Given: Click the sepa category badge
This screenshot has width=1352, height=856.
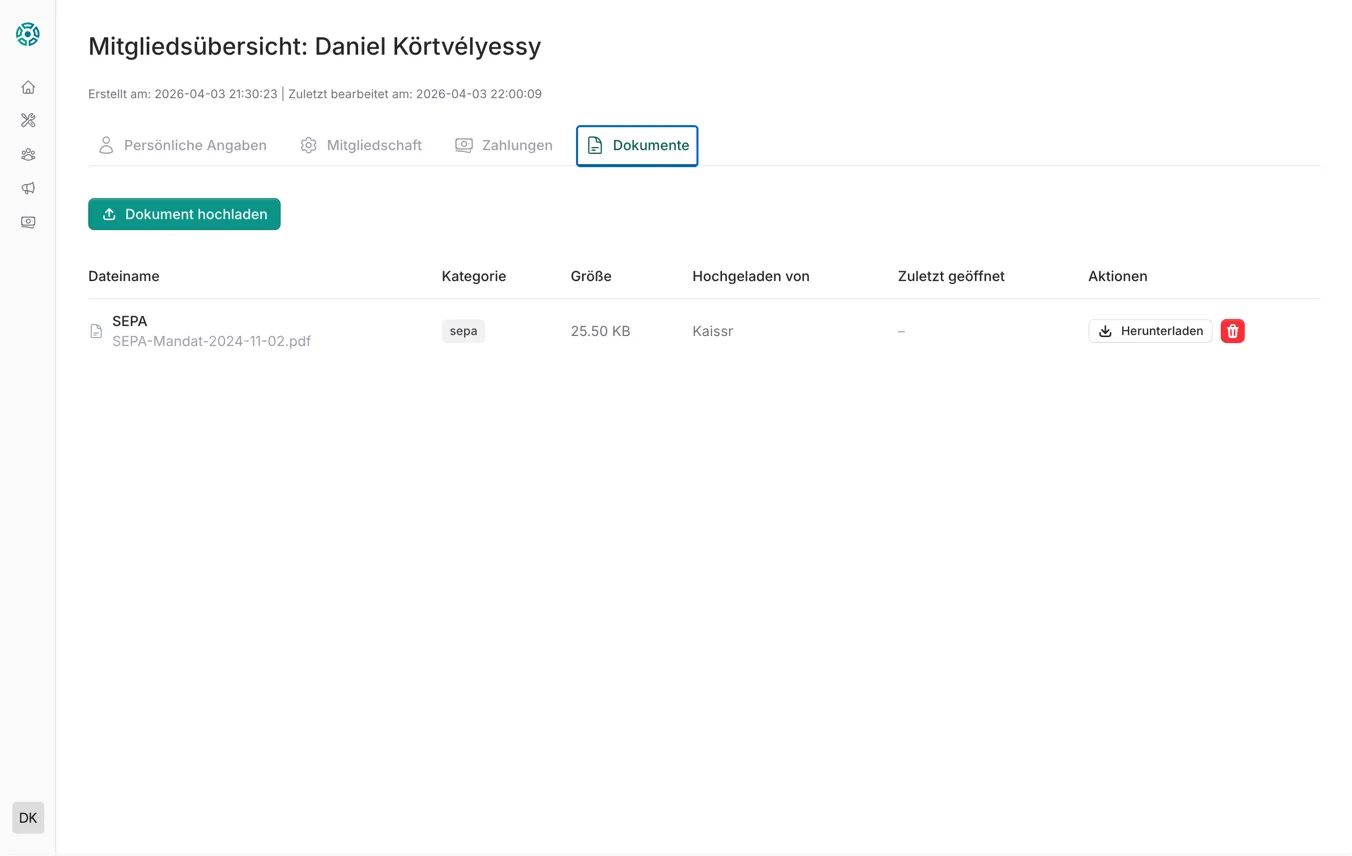Looking at the screenshot, I should pos(463,331).
